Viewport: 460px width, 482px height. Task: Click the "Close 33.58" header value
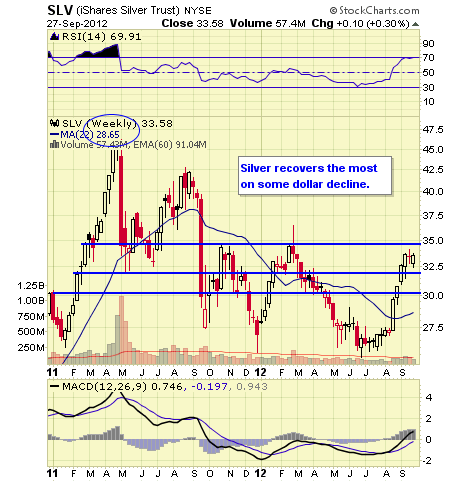(x=192, y=23)
